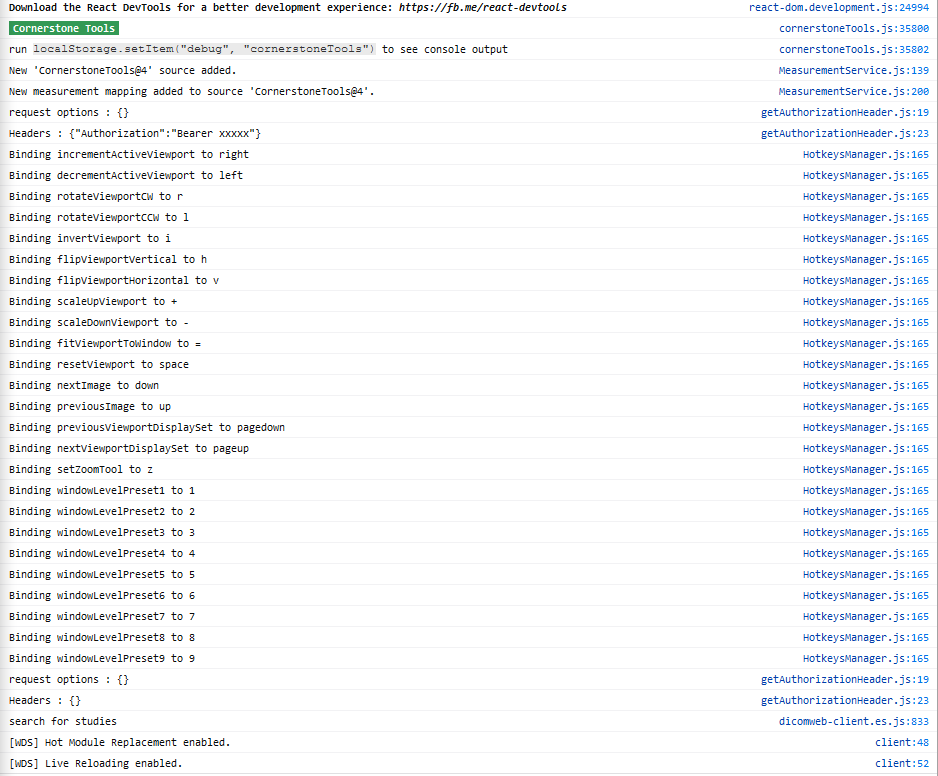Screen dimensions: 938x776
Task: Click 'Binding rotateViewportCCW to l' message
Action: (x=99, y=217)
